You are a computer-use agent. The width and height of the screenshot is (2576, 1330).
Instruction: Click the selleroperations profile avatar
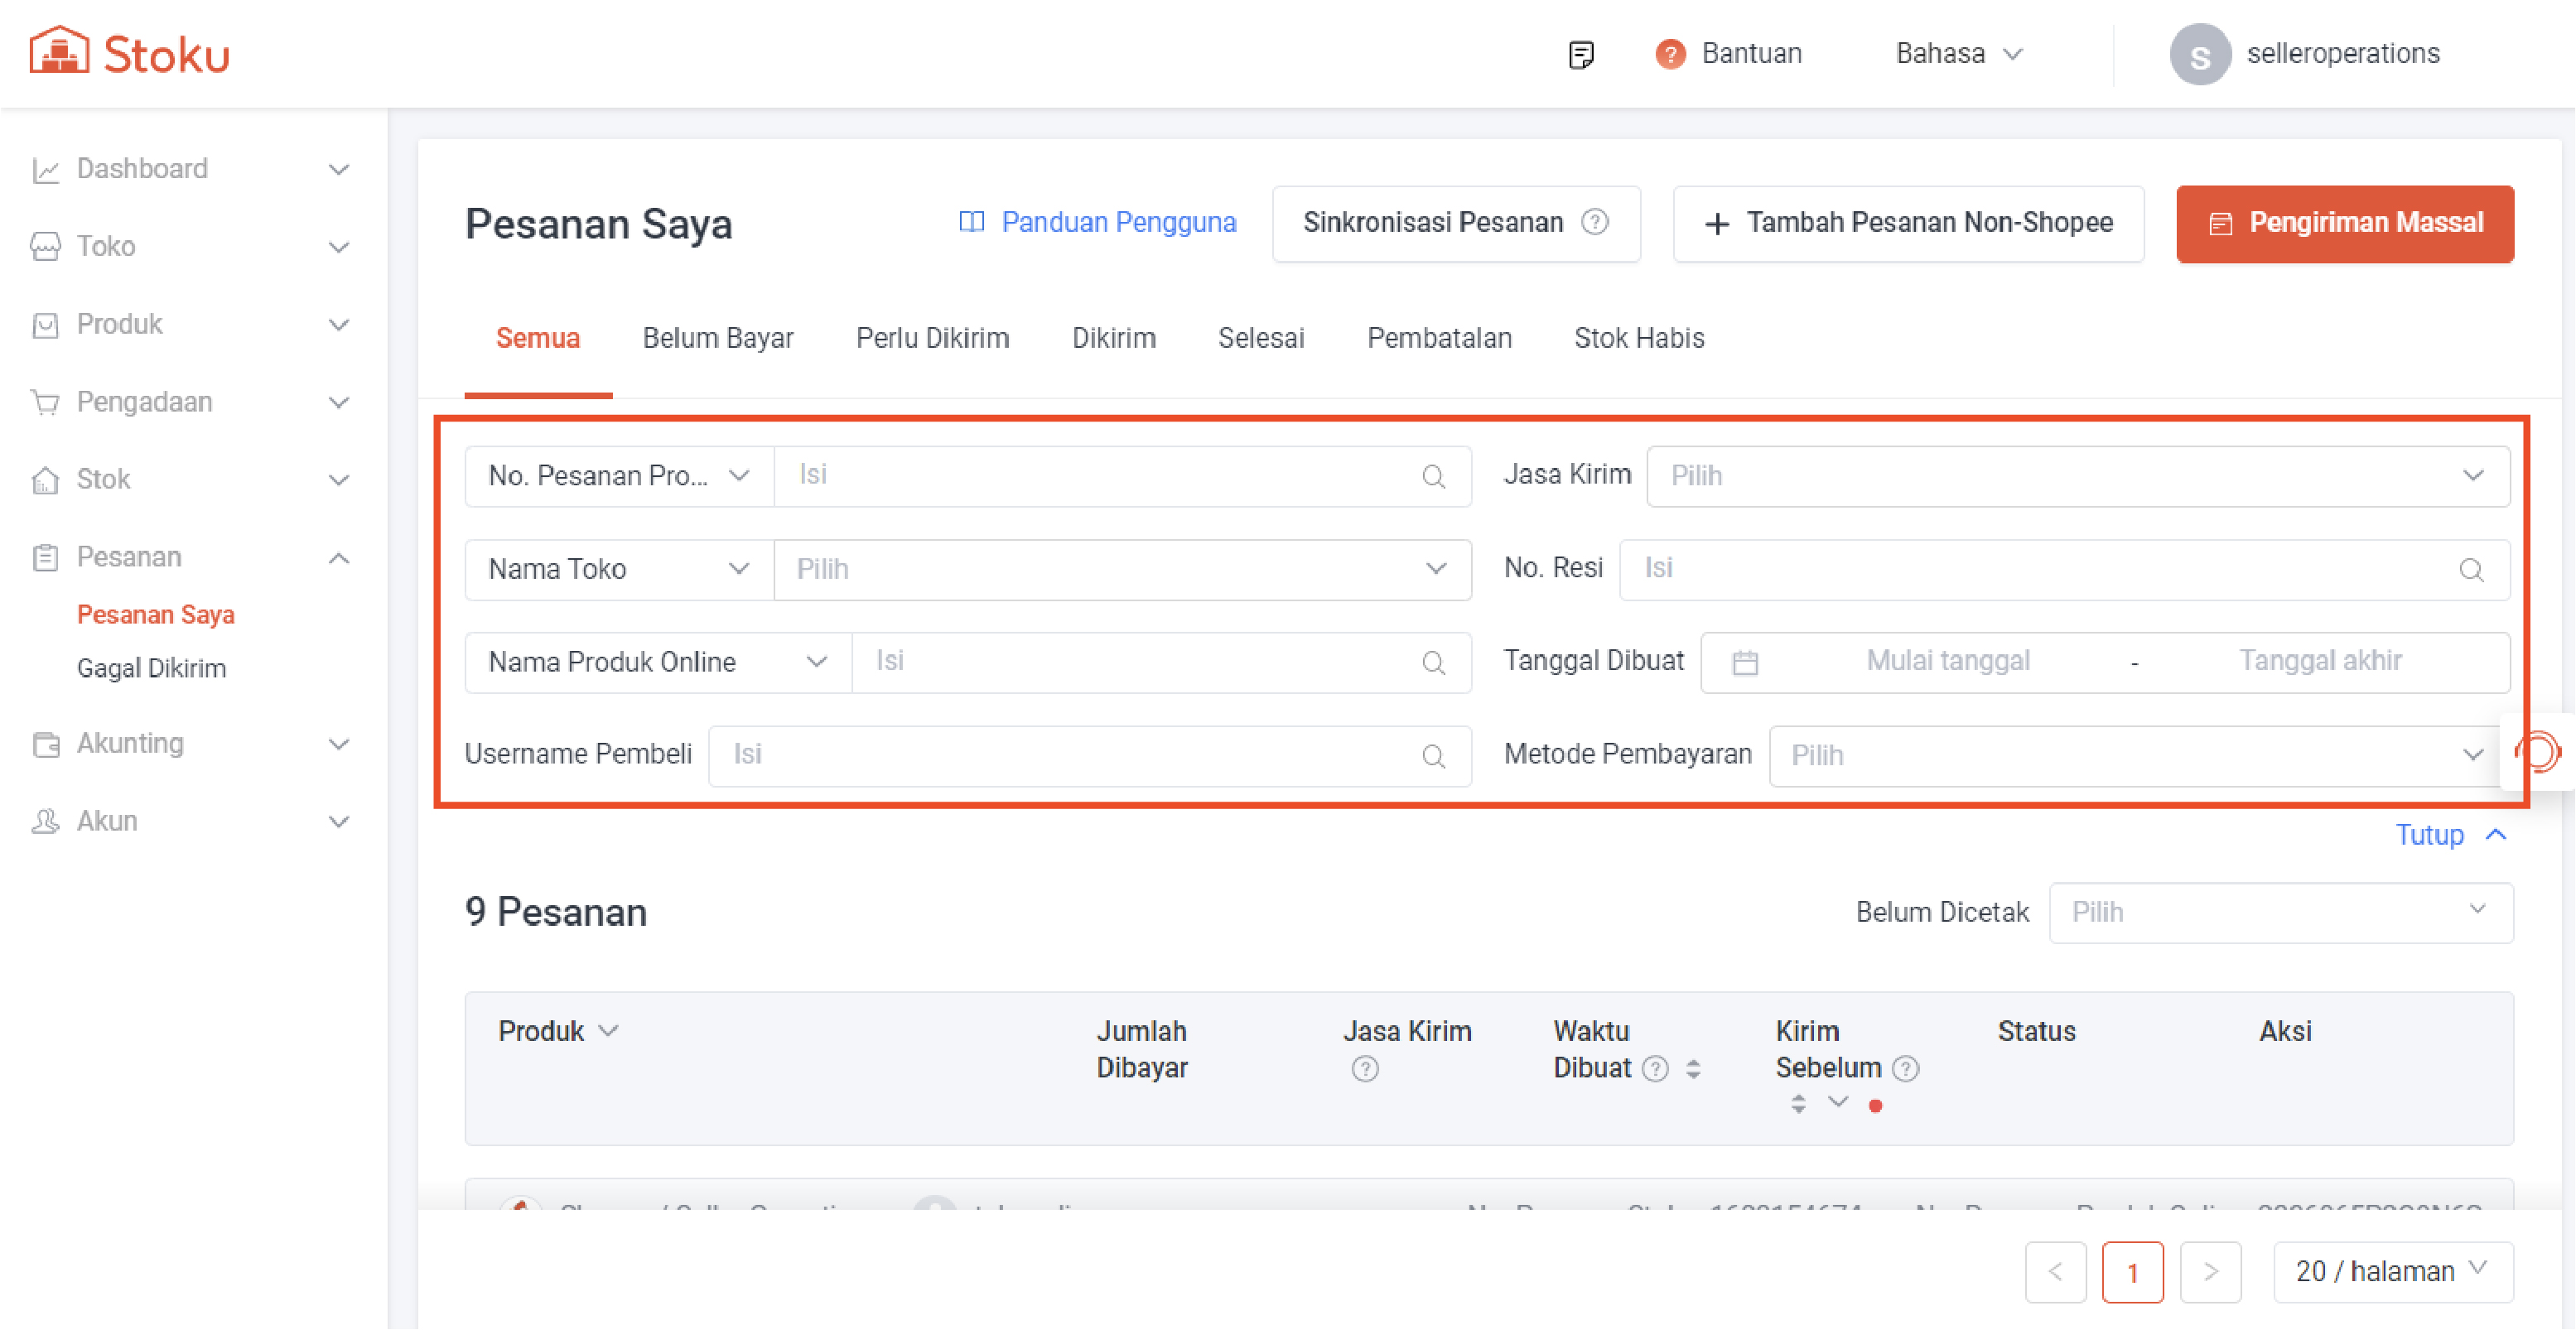click(x=2199, y=54)
